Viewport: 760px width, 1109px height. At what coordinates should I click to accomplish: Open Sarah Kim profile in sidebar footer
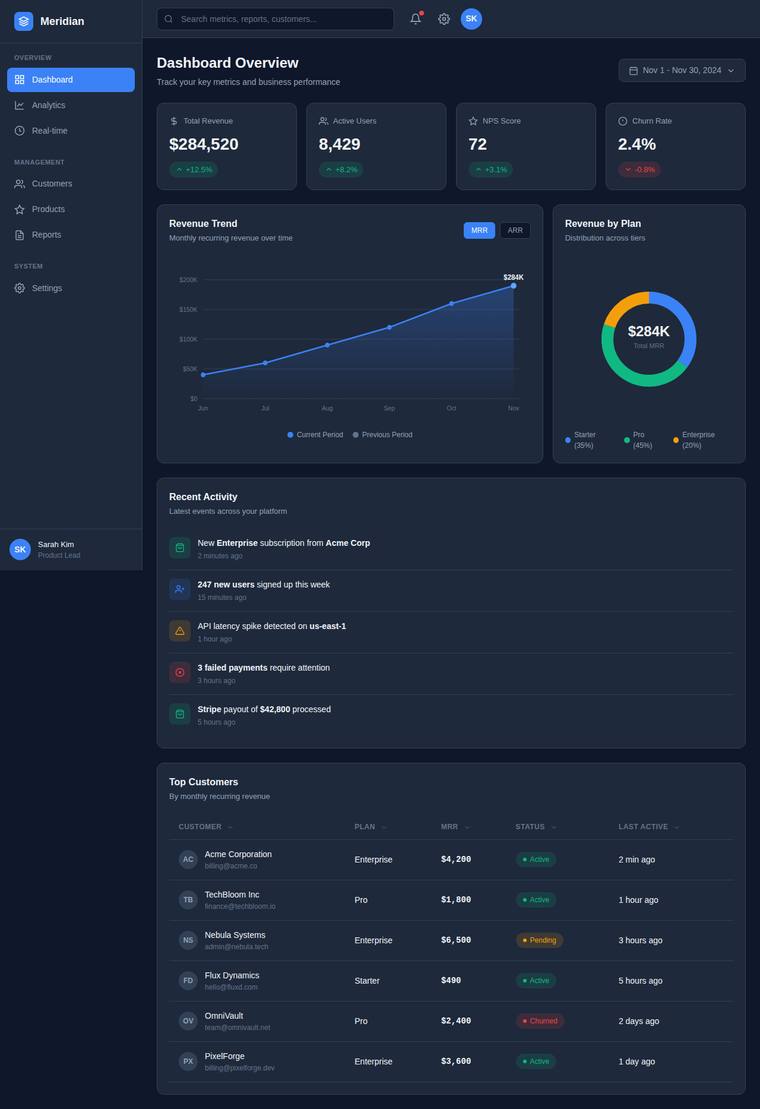[x=71, y=550]
